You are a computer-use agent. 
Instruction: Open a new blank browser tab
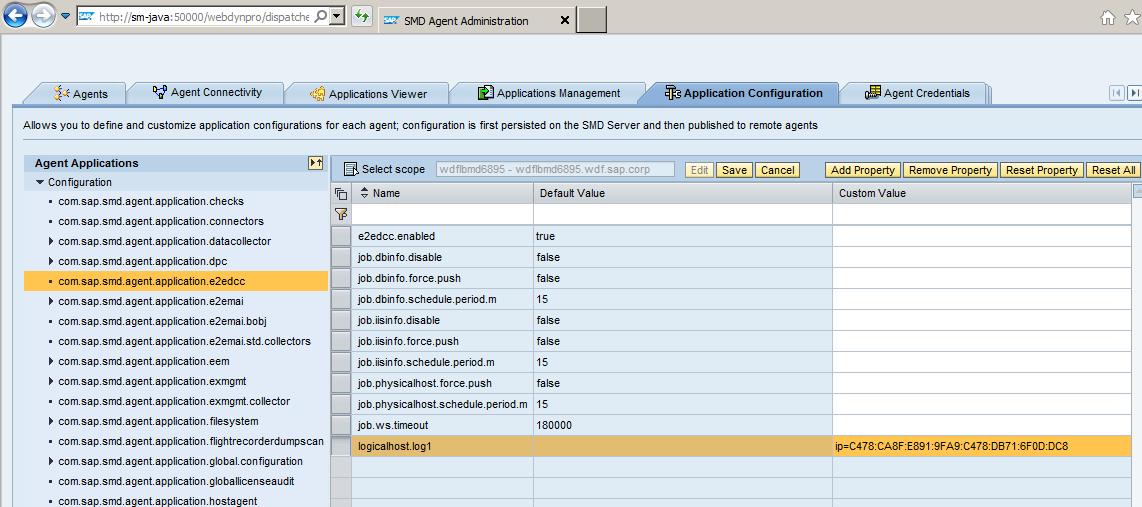tap(591, 20)
